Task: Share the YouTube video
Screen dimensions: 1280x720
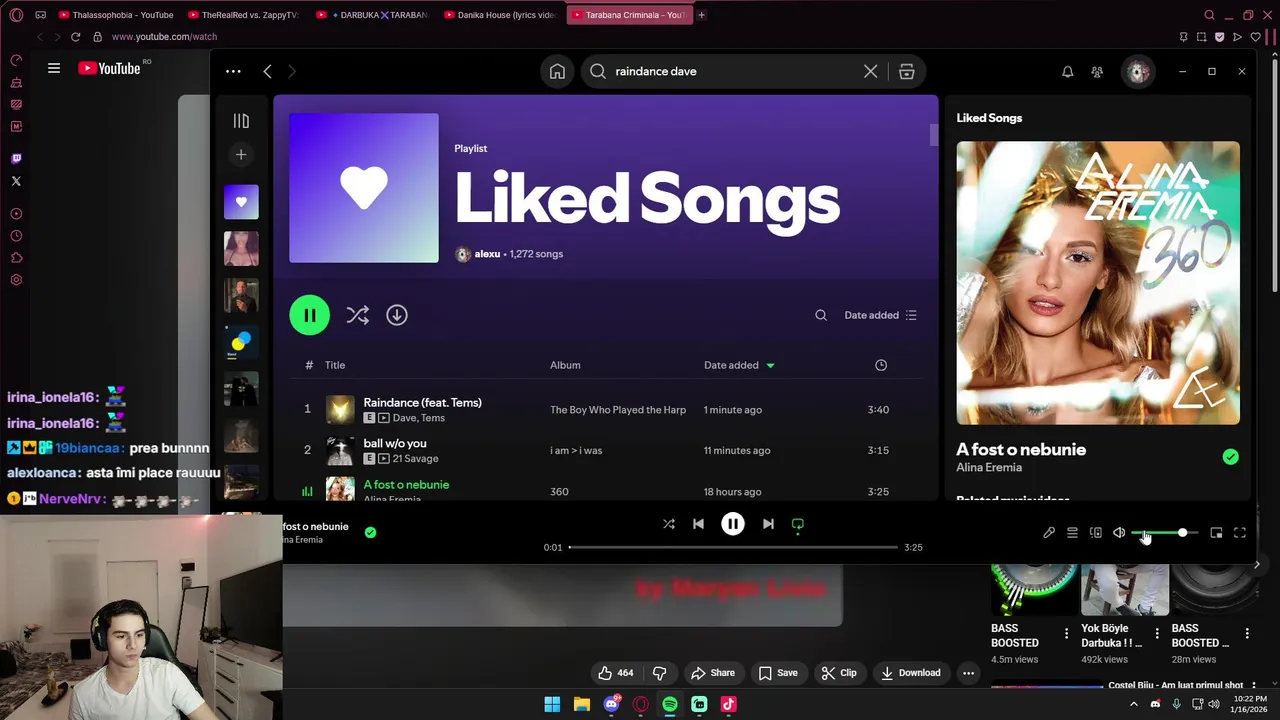Action: pos(713,673)
